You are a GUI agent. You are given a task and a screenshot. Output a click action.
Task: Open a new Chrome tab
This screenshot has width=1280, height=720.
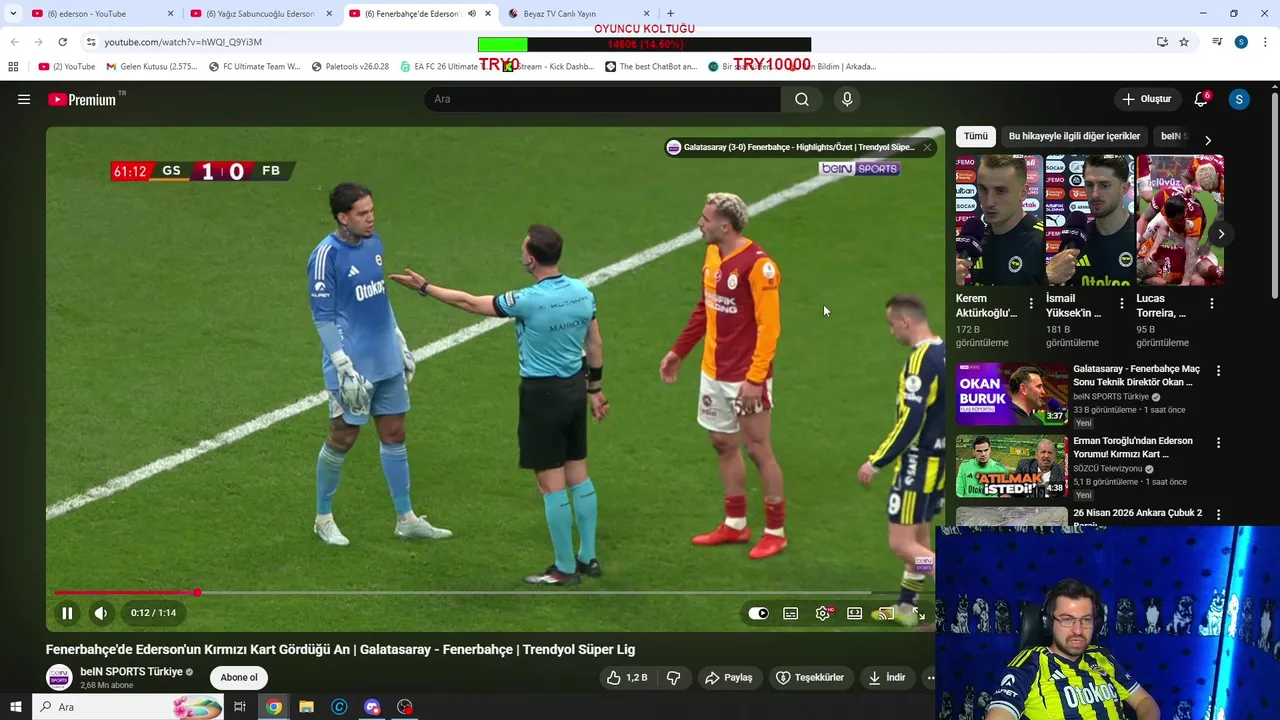[x=670, y=14]
